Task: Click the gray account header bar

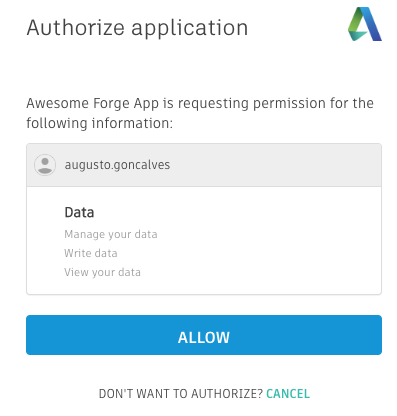Action: pos(204,165)
